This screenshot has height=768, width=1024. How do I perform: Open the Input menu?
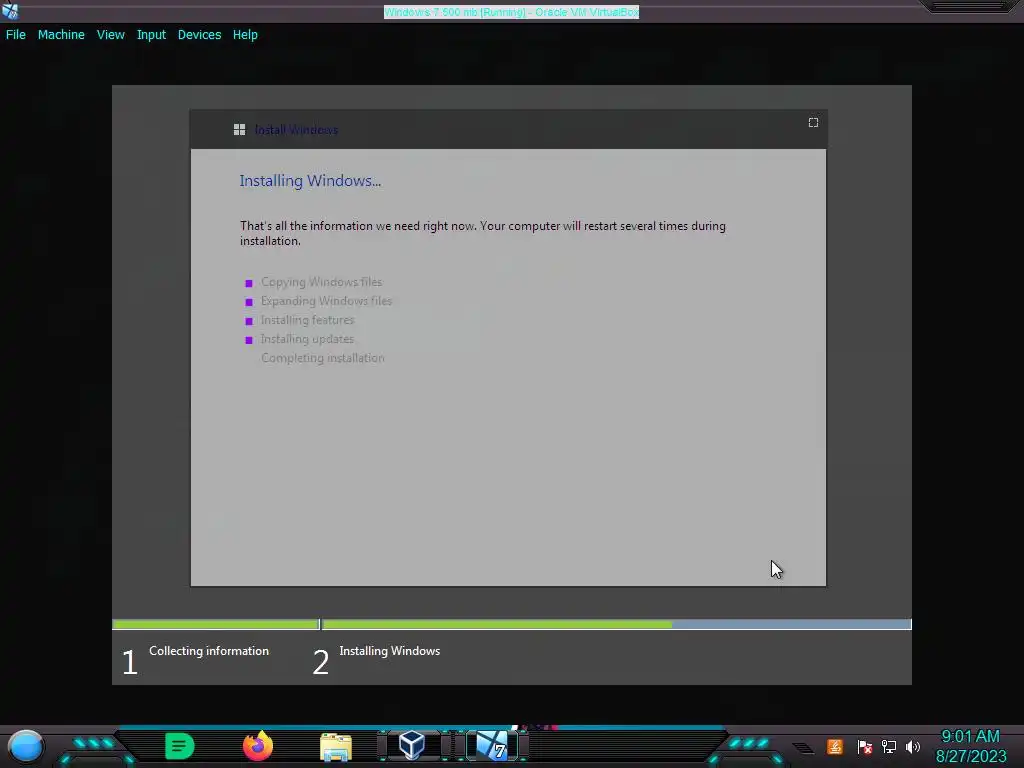tap(151, 35)
